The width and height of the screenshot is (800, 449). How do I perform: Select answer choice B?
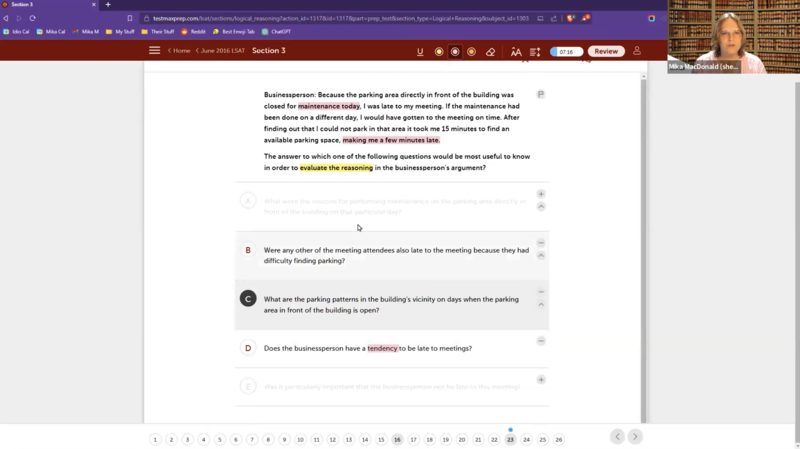[248, 250]
